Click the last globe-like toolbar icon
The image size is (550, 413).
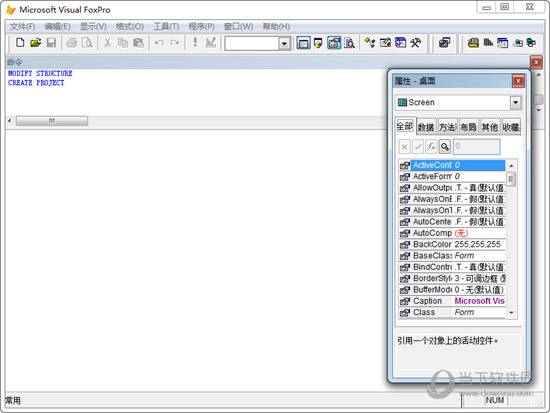[531, 43]
